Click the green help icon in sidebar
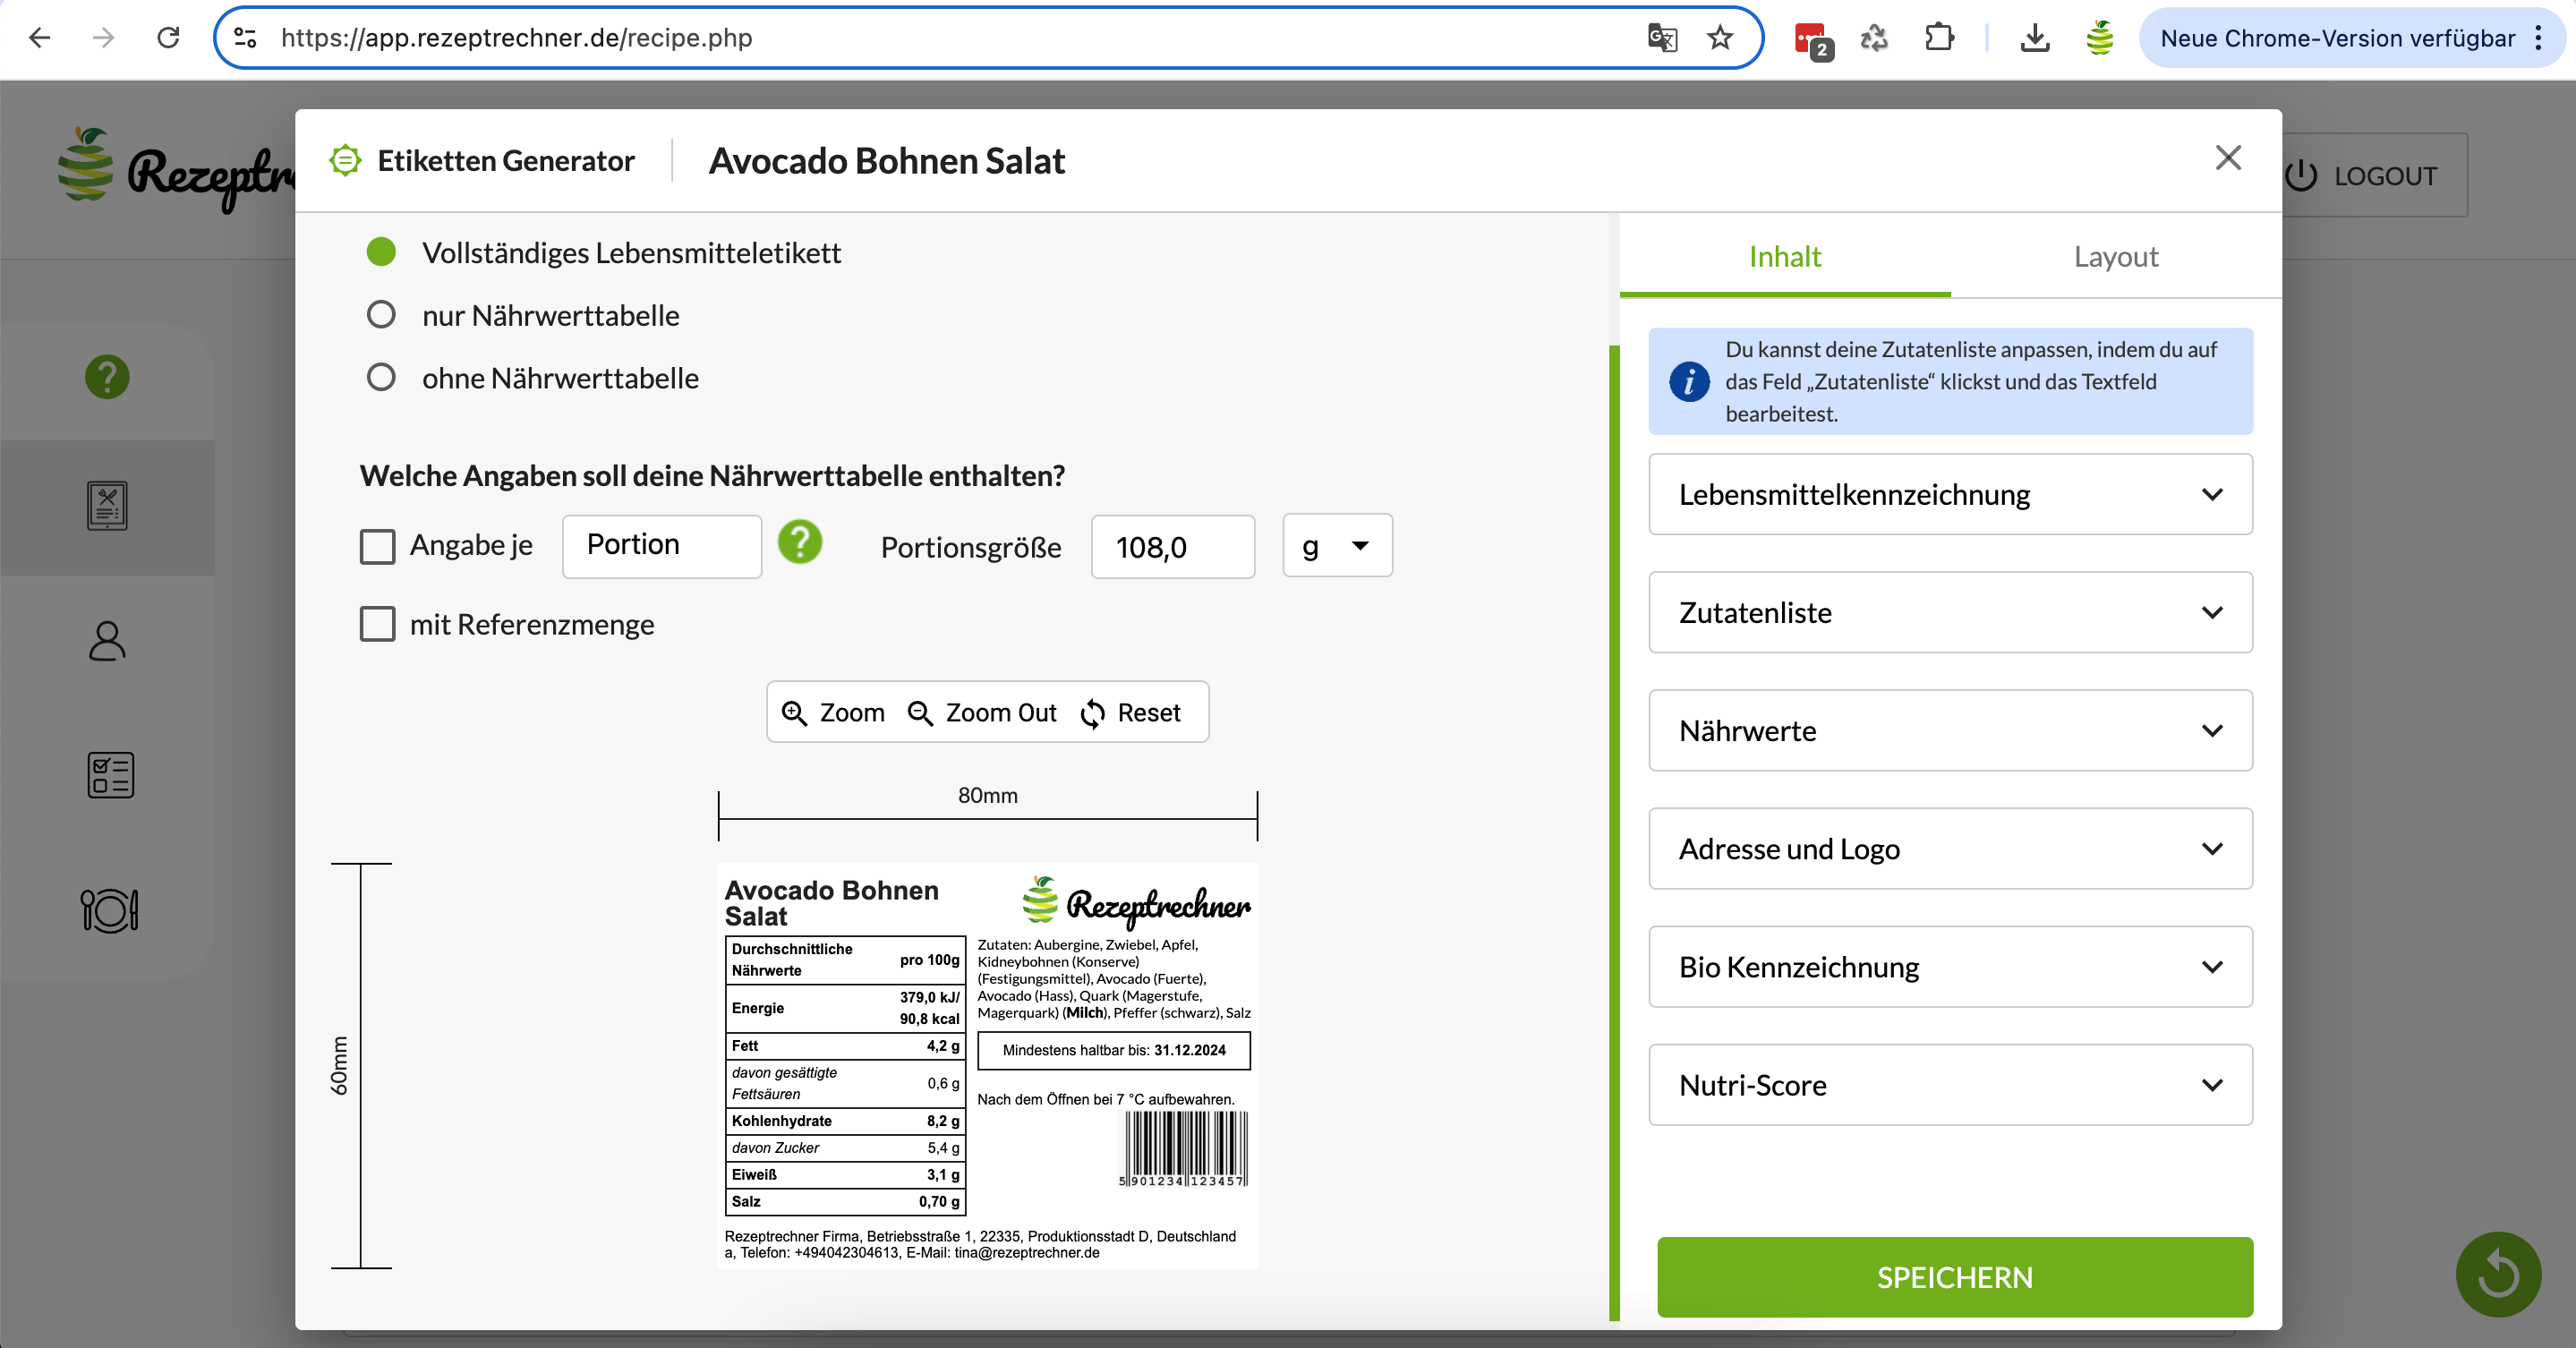2576x1348 pixels. tap(107, 377)
